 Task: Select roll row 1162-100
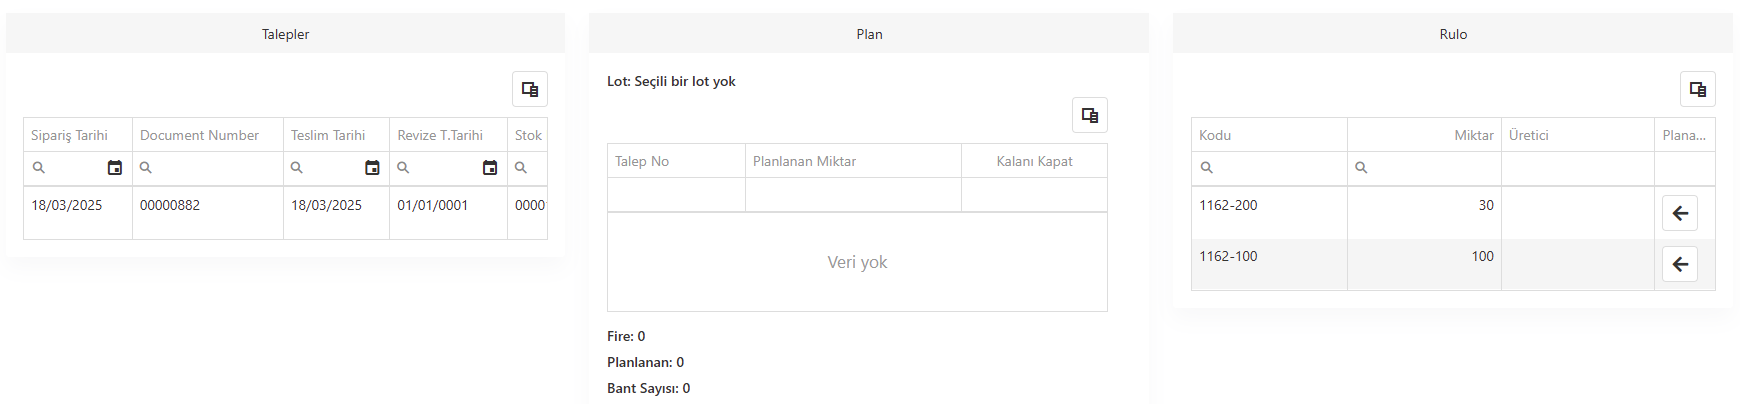(x=1453, y=264)
